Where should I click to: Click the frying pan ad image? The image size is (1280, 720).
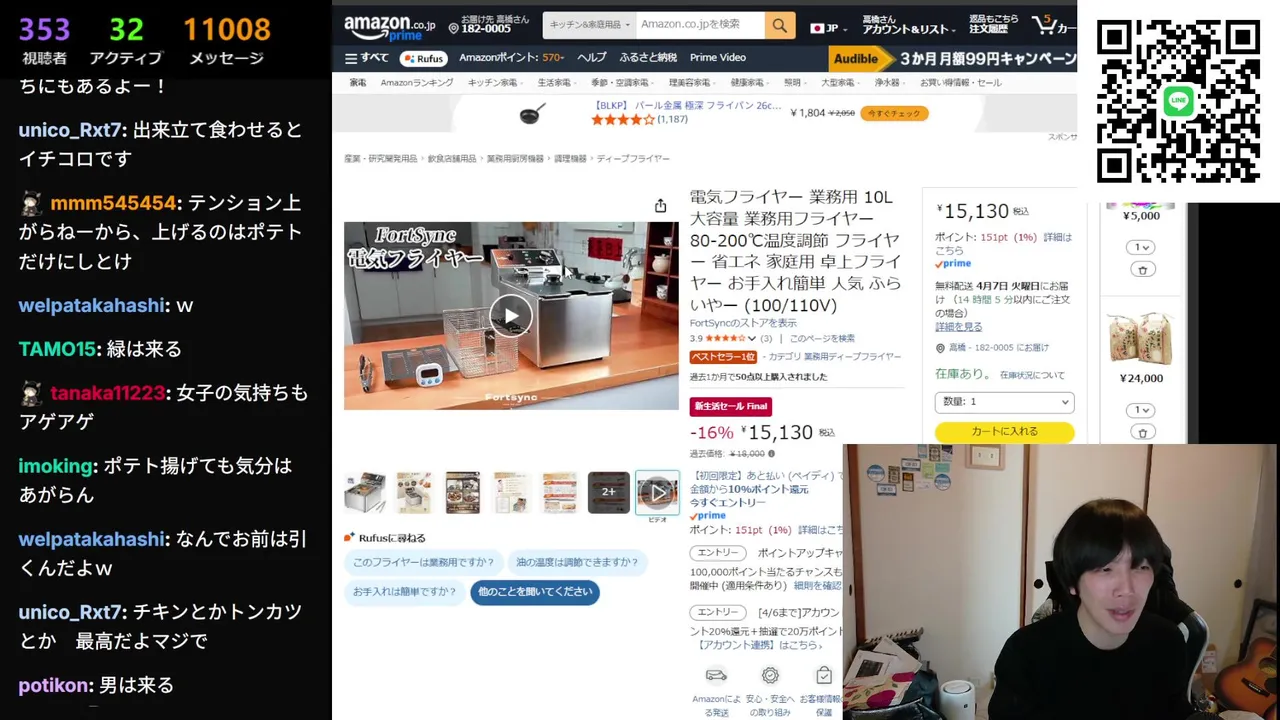click(533, 113)
